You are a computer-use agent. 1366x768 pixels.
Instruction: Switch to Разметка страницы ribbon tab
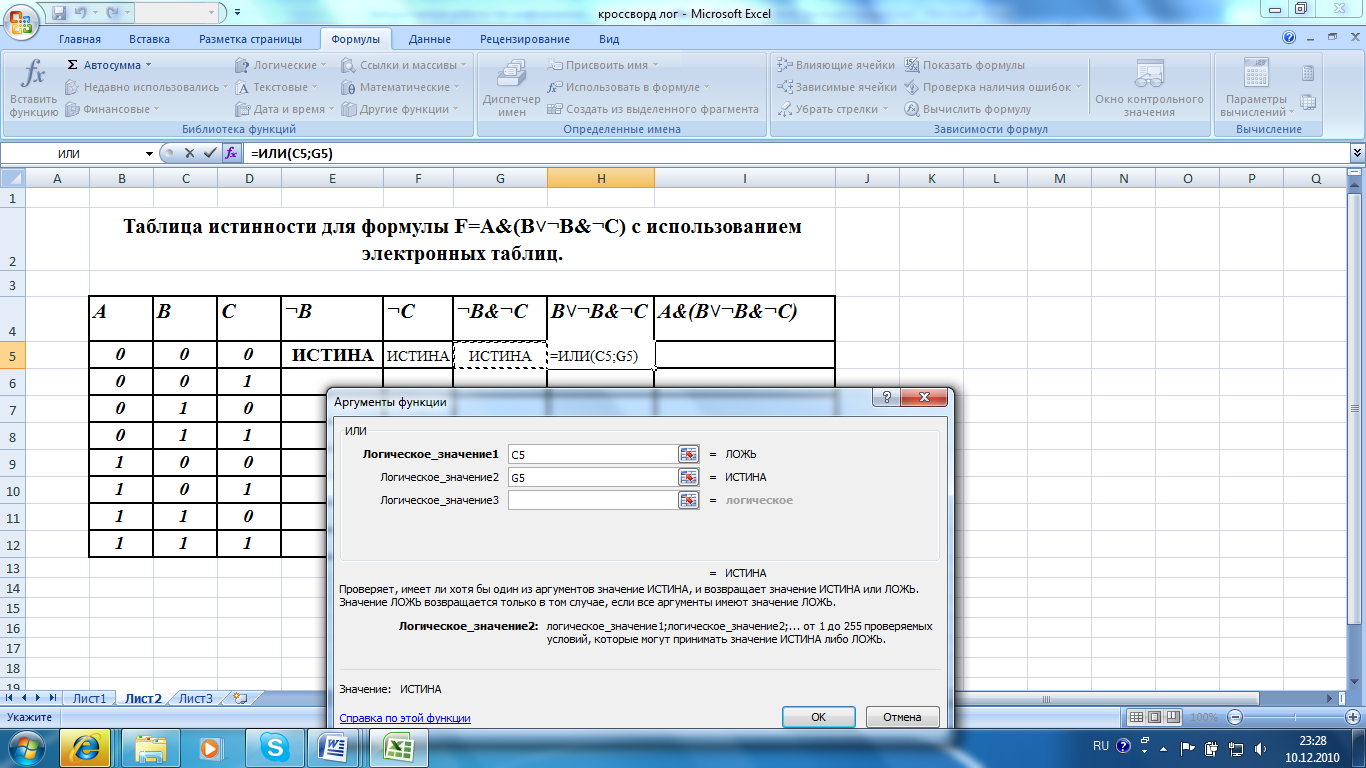tap(250, 39)
